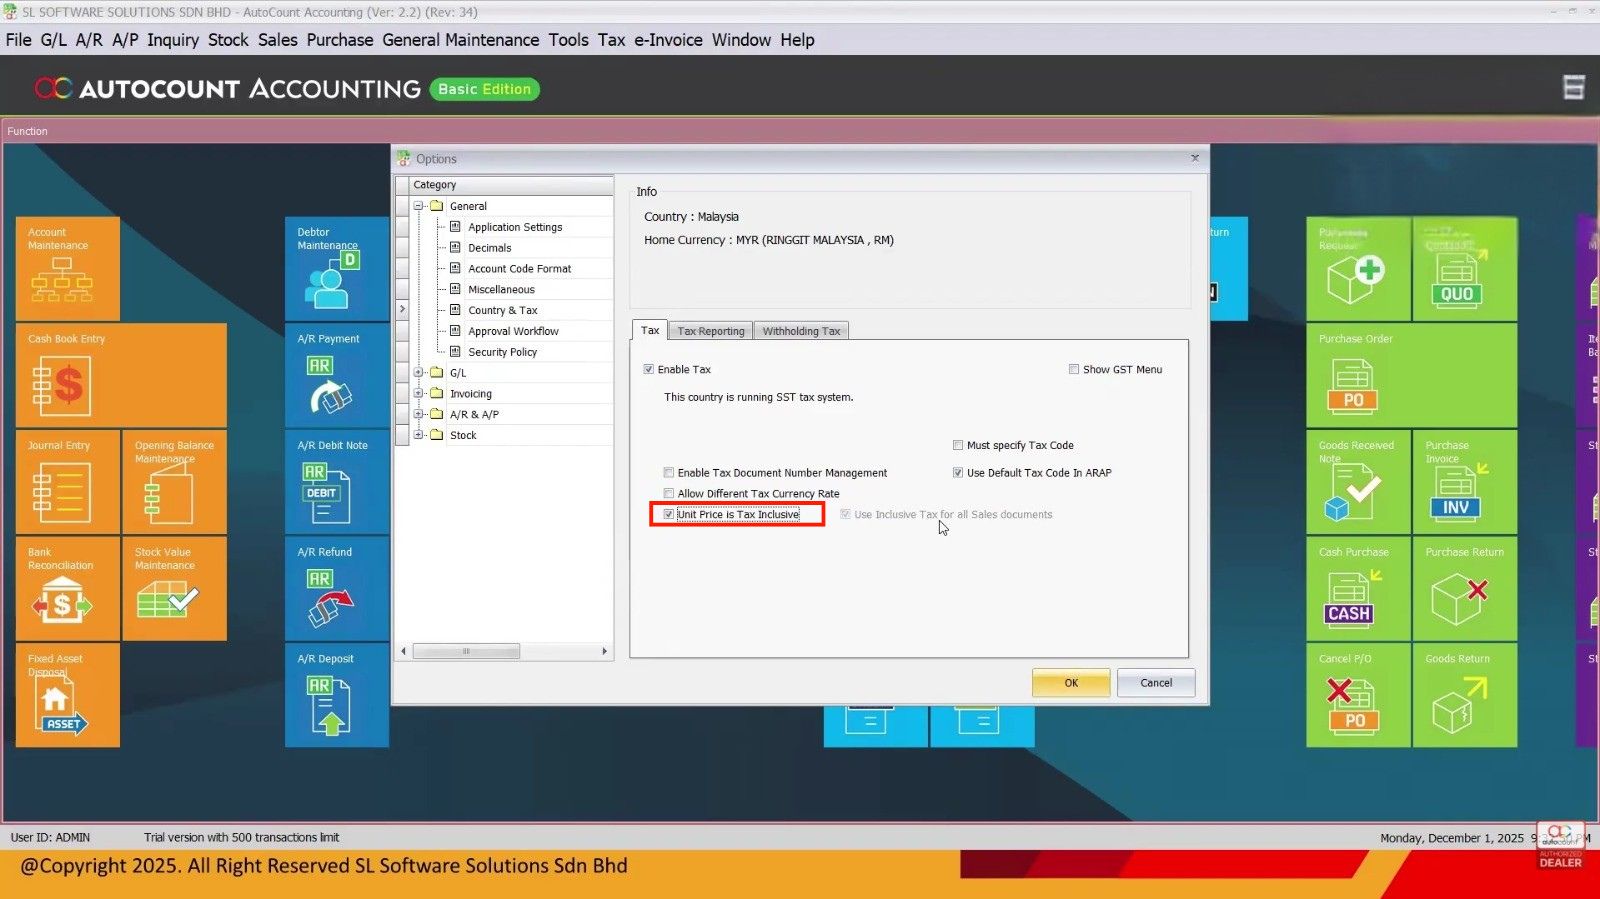Select Application Settings in category tree
Screen dimensions: 1600x899
515,227
